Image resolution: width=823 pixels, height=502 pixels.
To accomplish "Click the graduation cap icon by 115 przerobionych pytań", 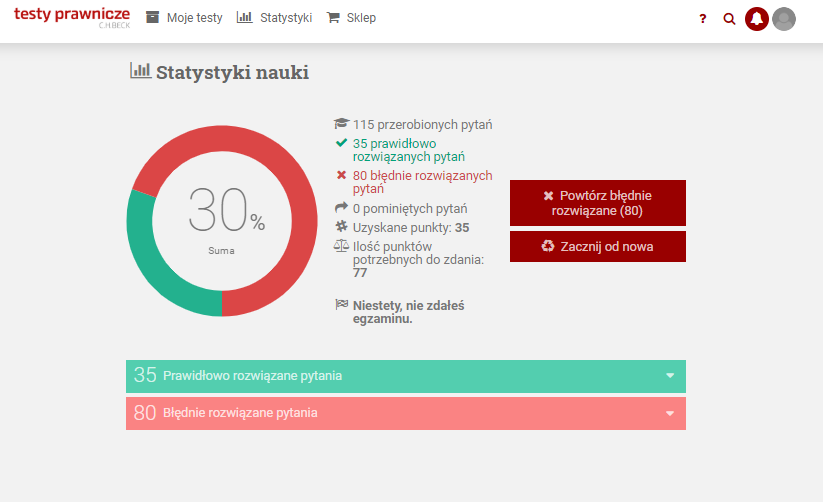I will [x=341, y=124].
